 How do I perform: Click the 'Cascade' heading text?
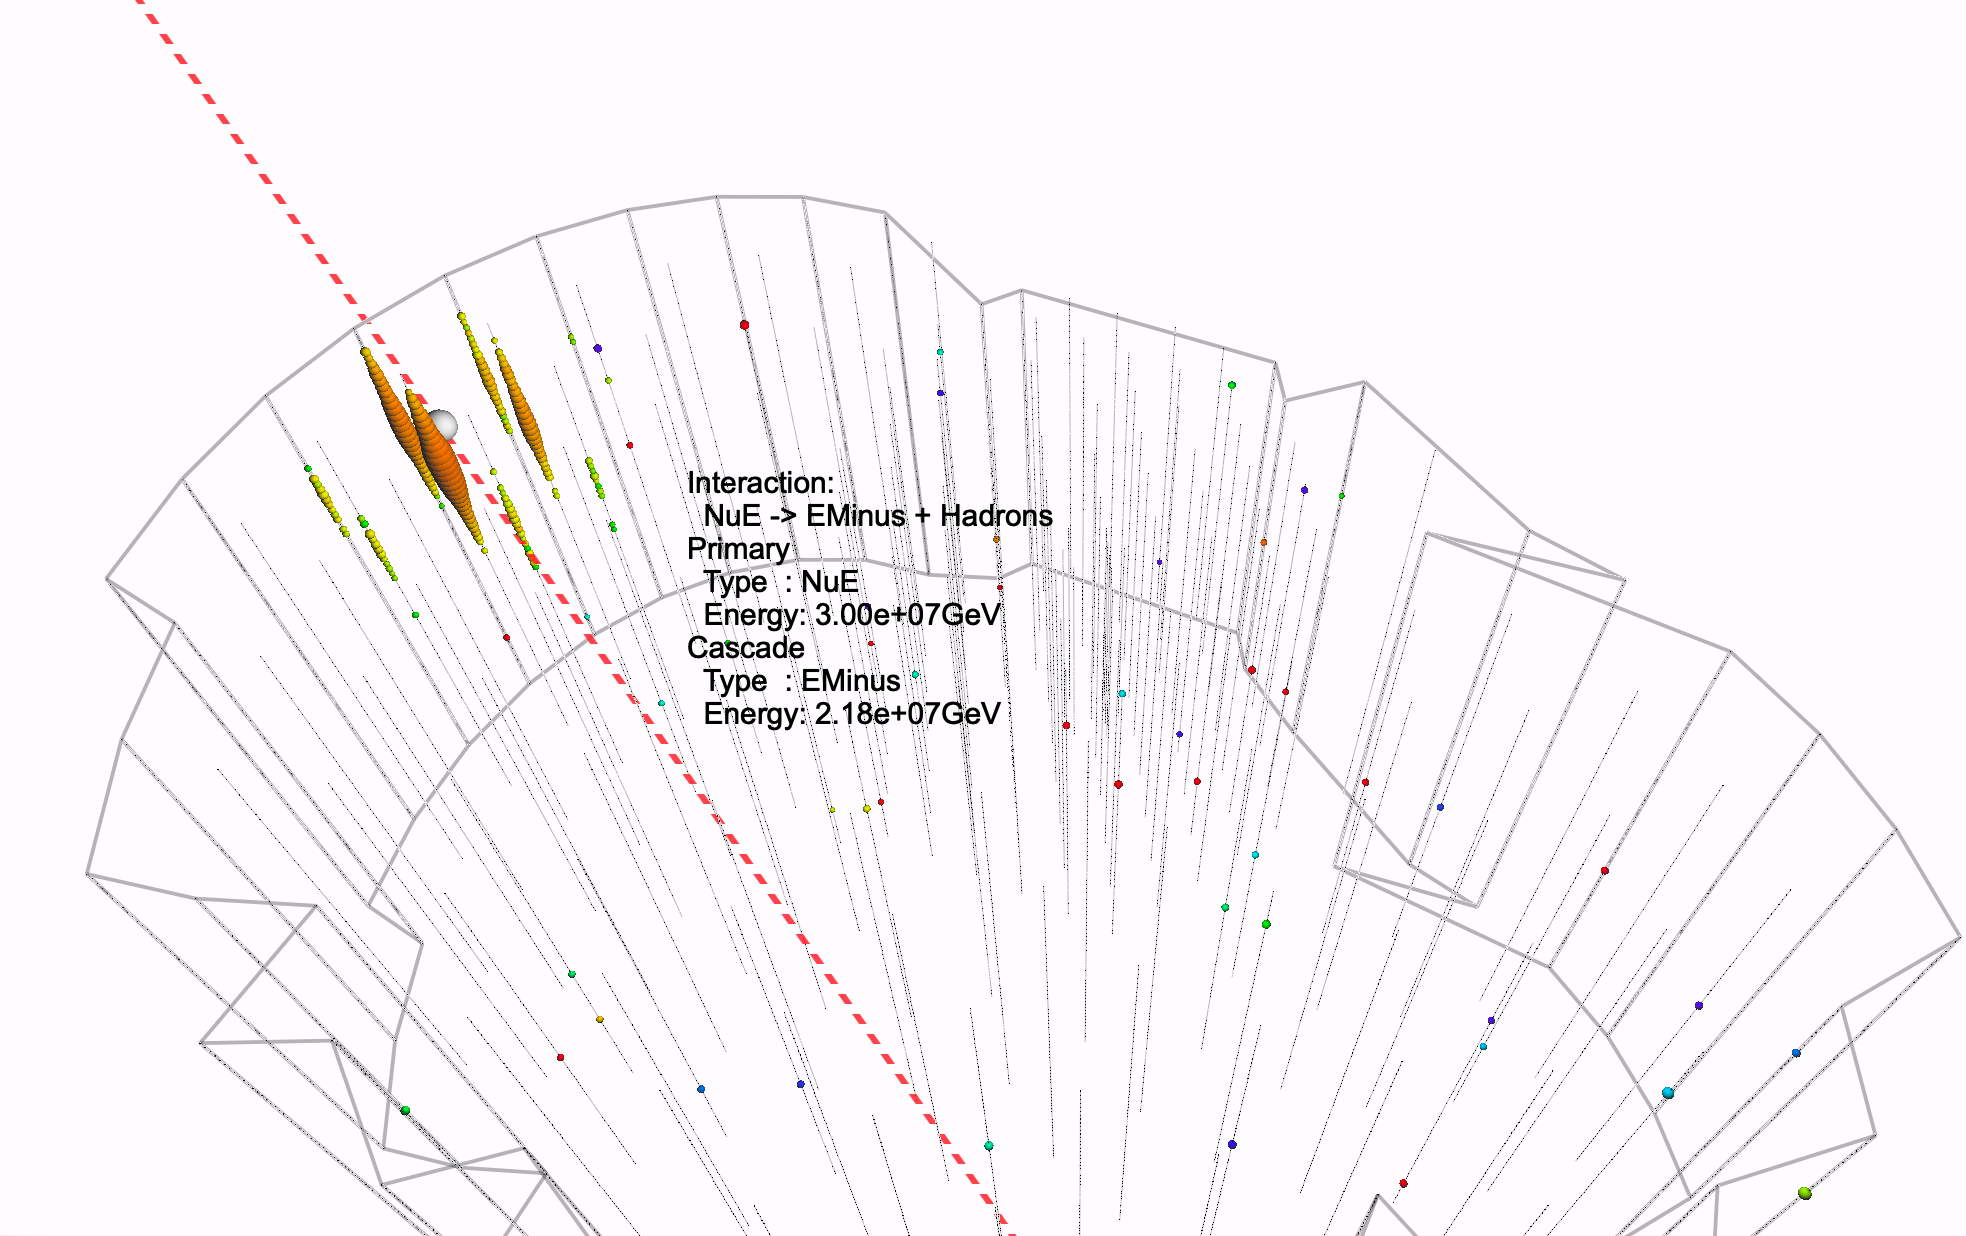746,648
